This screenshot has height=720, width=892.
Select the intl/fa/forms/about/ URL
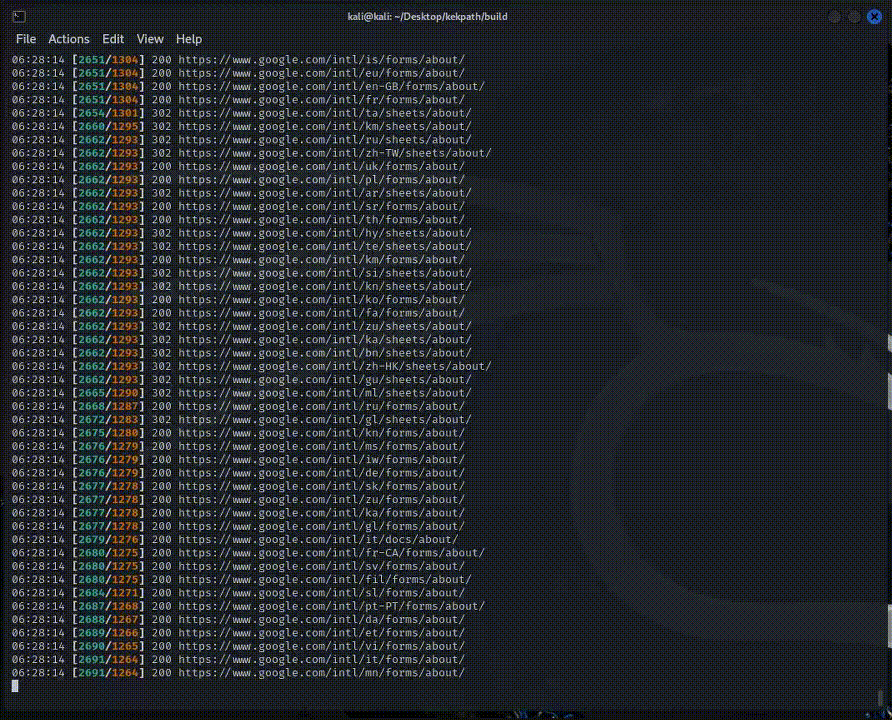321,313
